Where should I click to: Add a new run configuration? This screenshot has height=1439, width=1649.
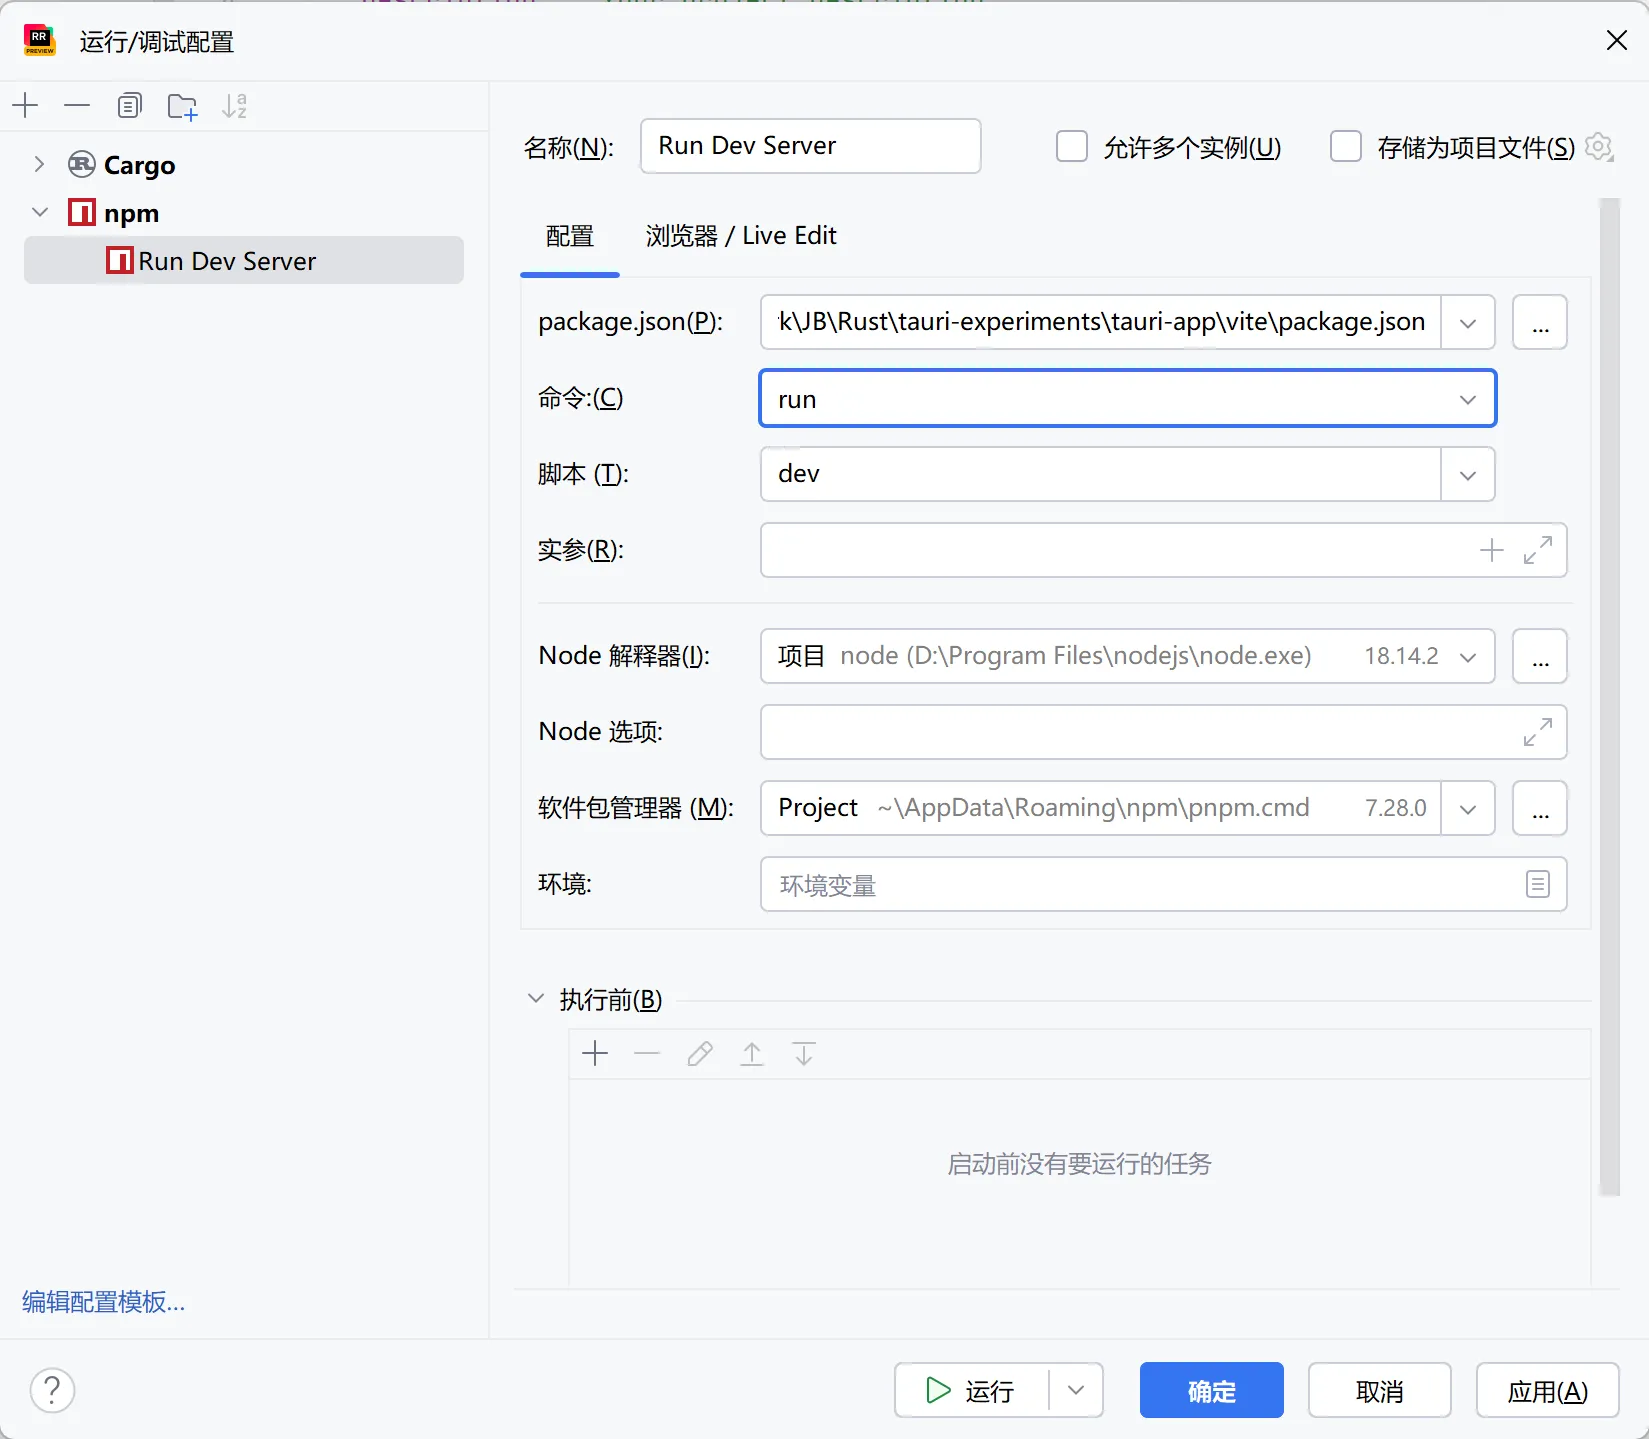[x=25, y=106]
